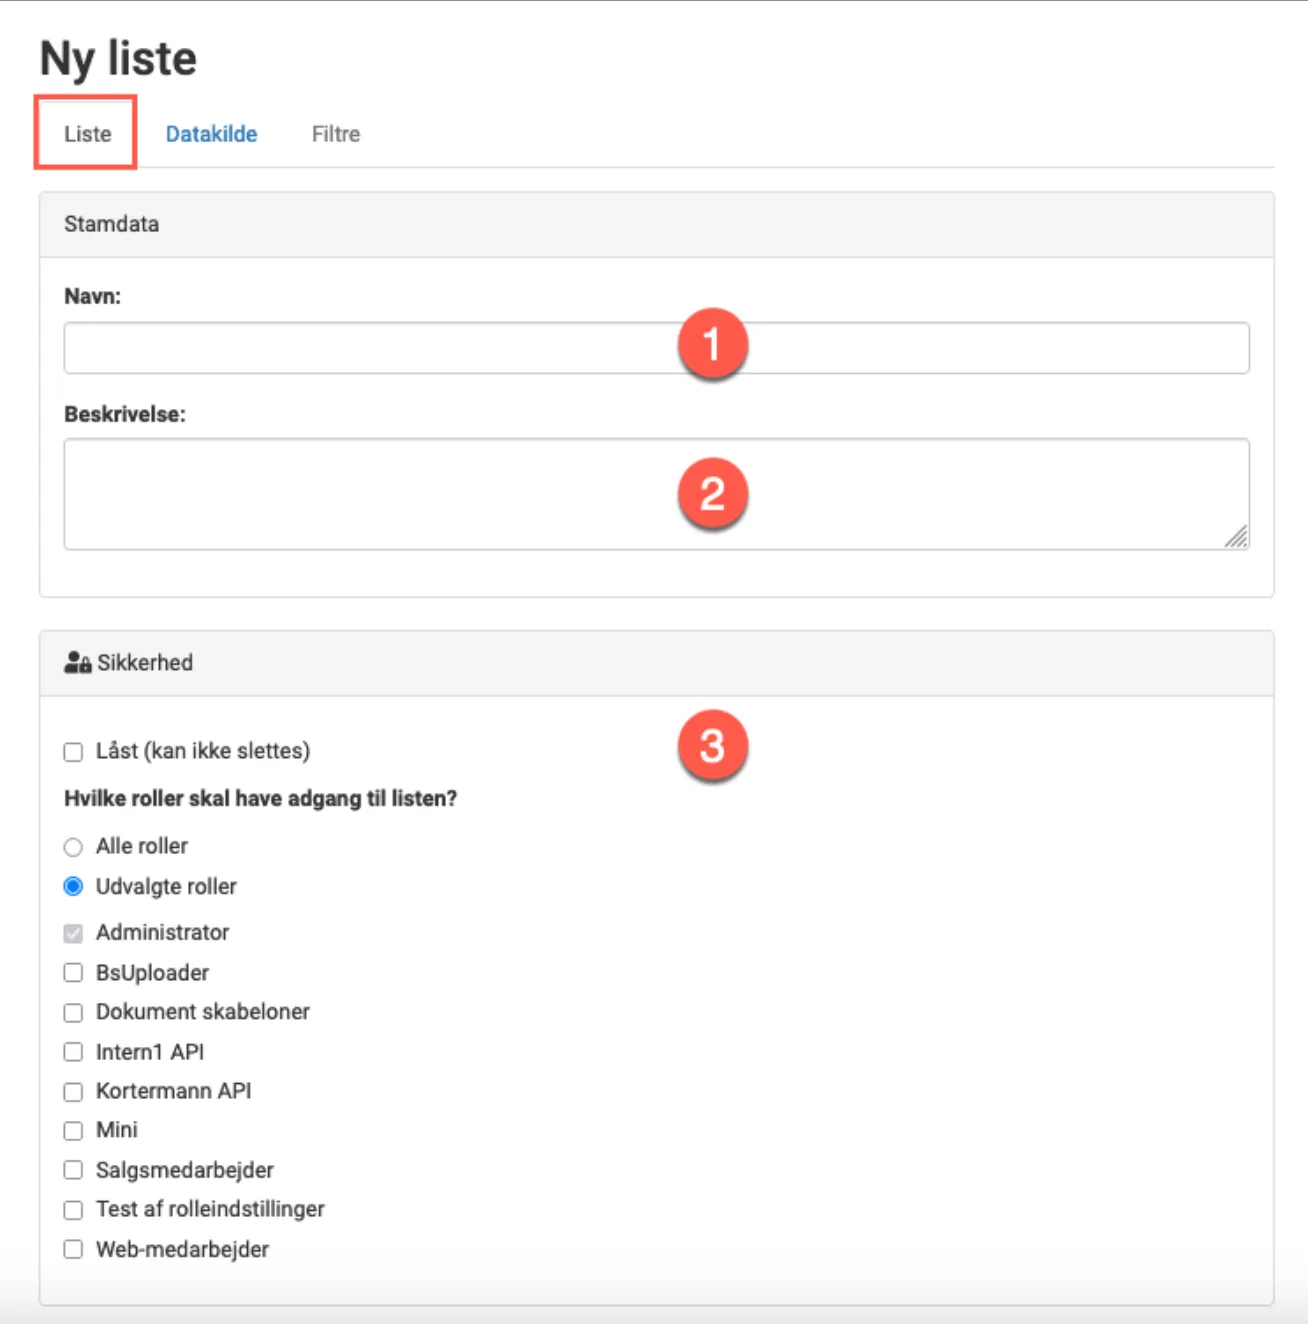Check the BsUploader role checkbox
This screenshot has height=1324, width=1308.
click(x=73, y=973)
